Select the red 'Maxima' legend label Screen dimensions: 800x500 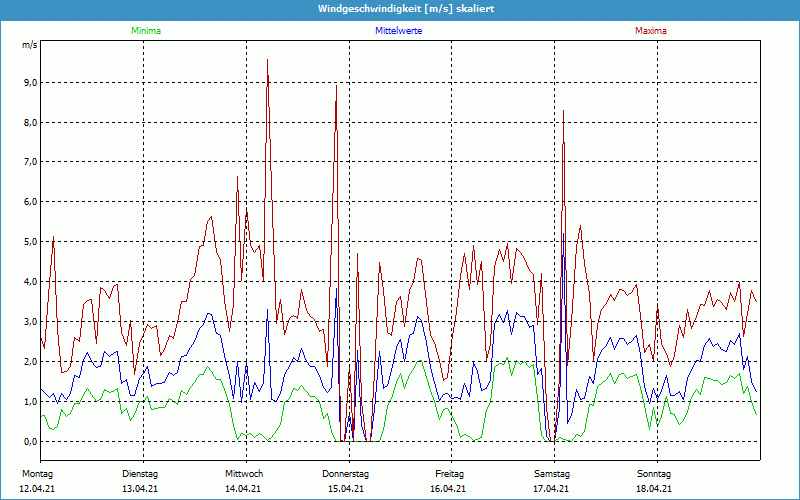tap(651, 31)
